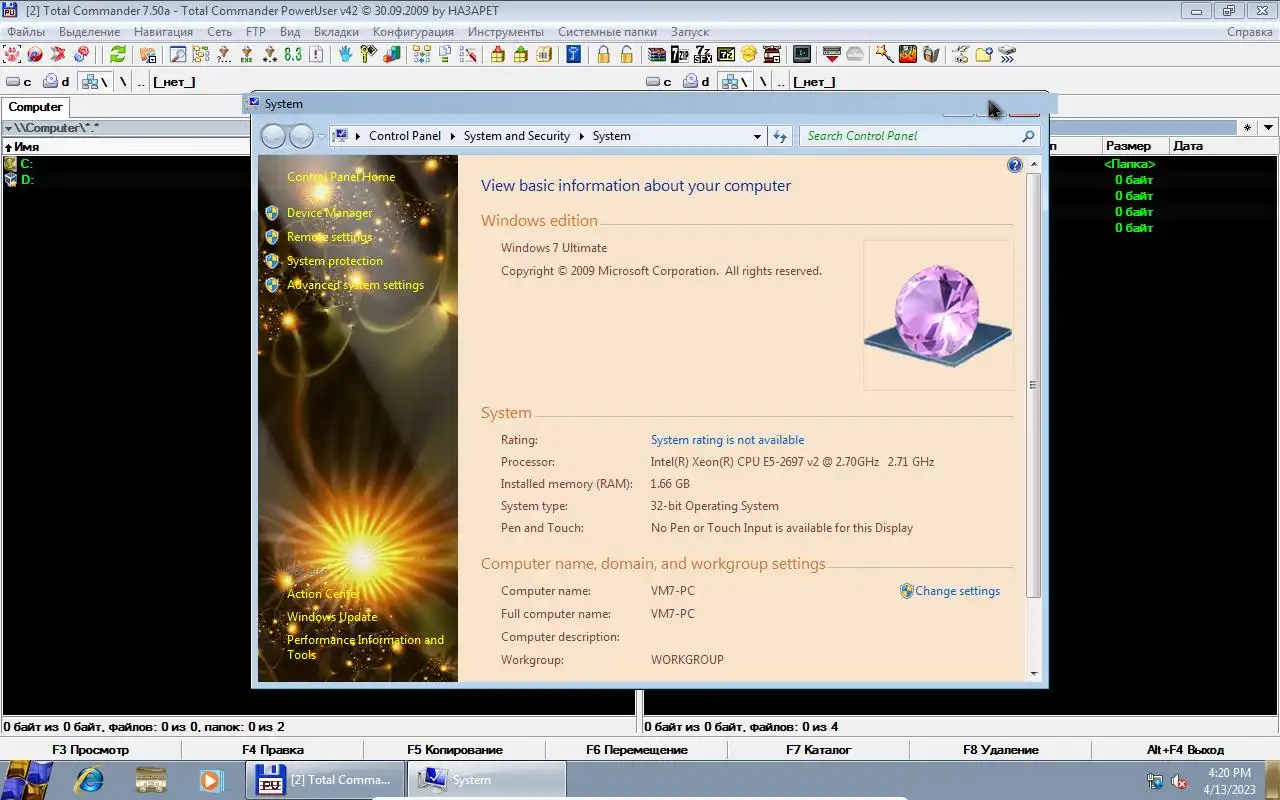Open the help icon in System window
1280x800 pixels.
tap(1015, 165)
